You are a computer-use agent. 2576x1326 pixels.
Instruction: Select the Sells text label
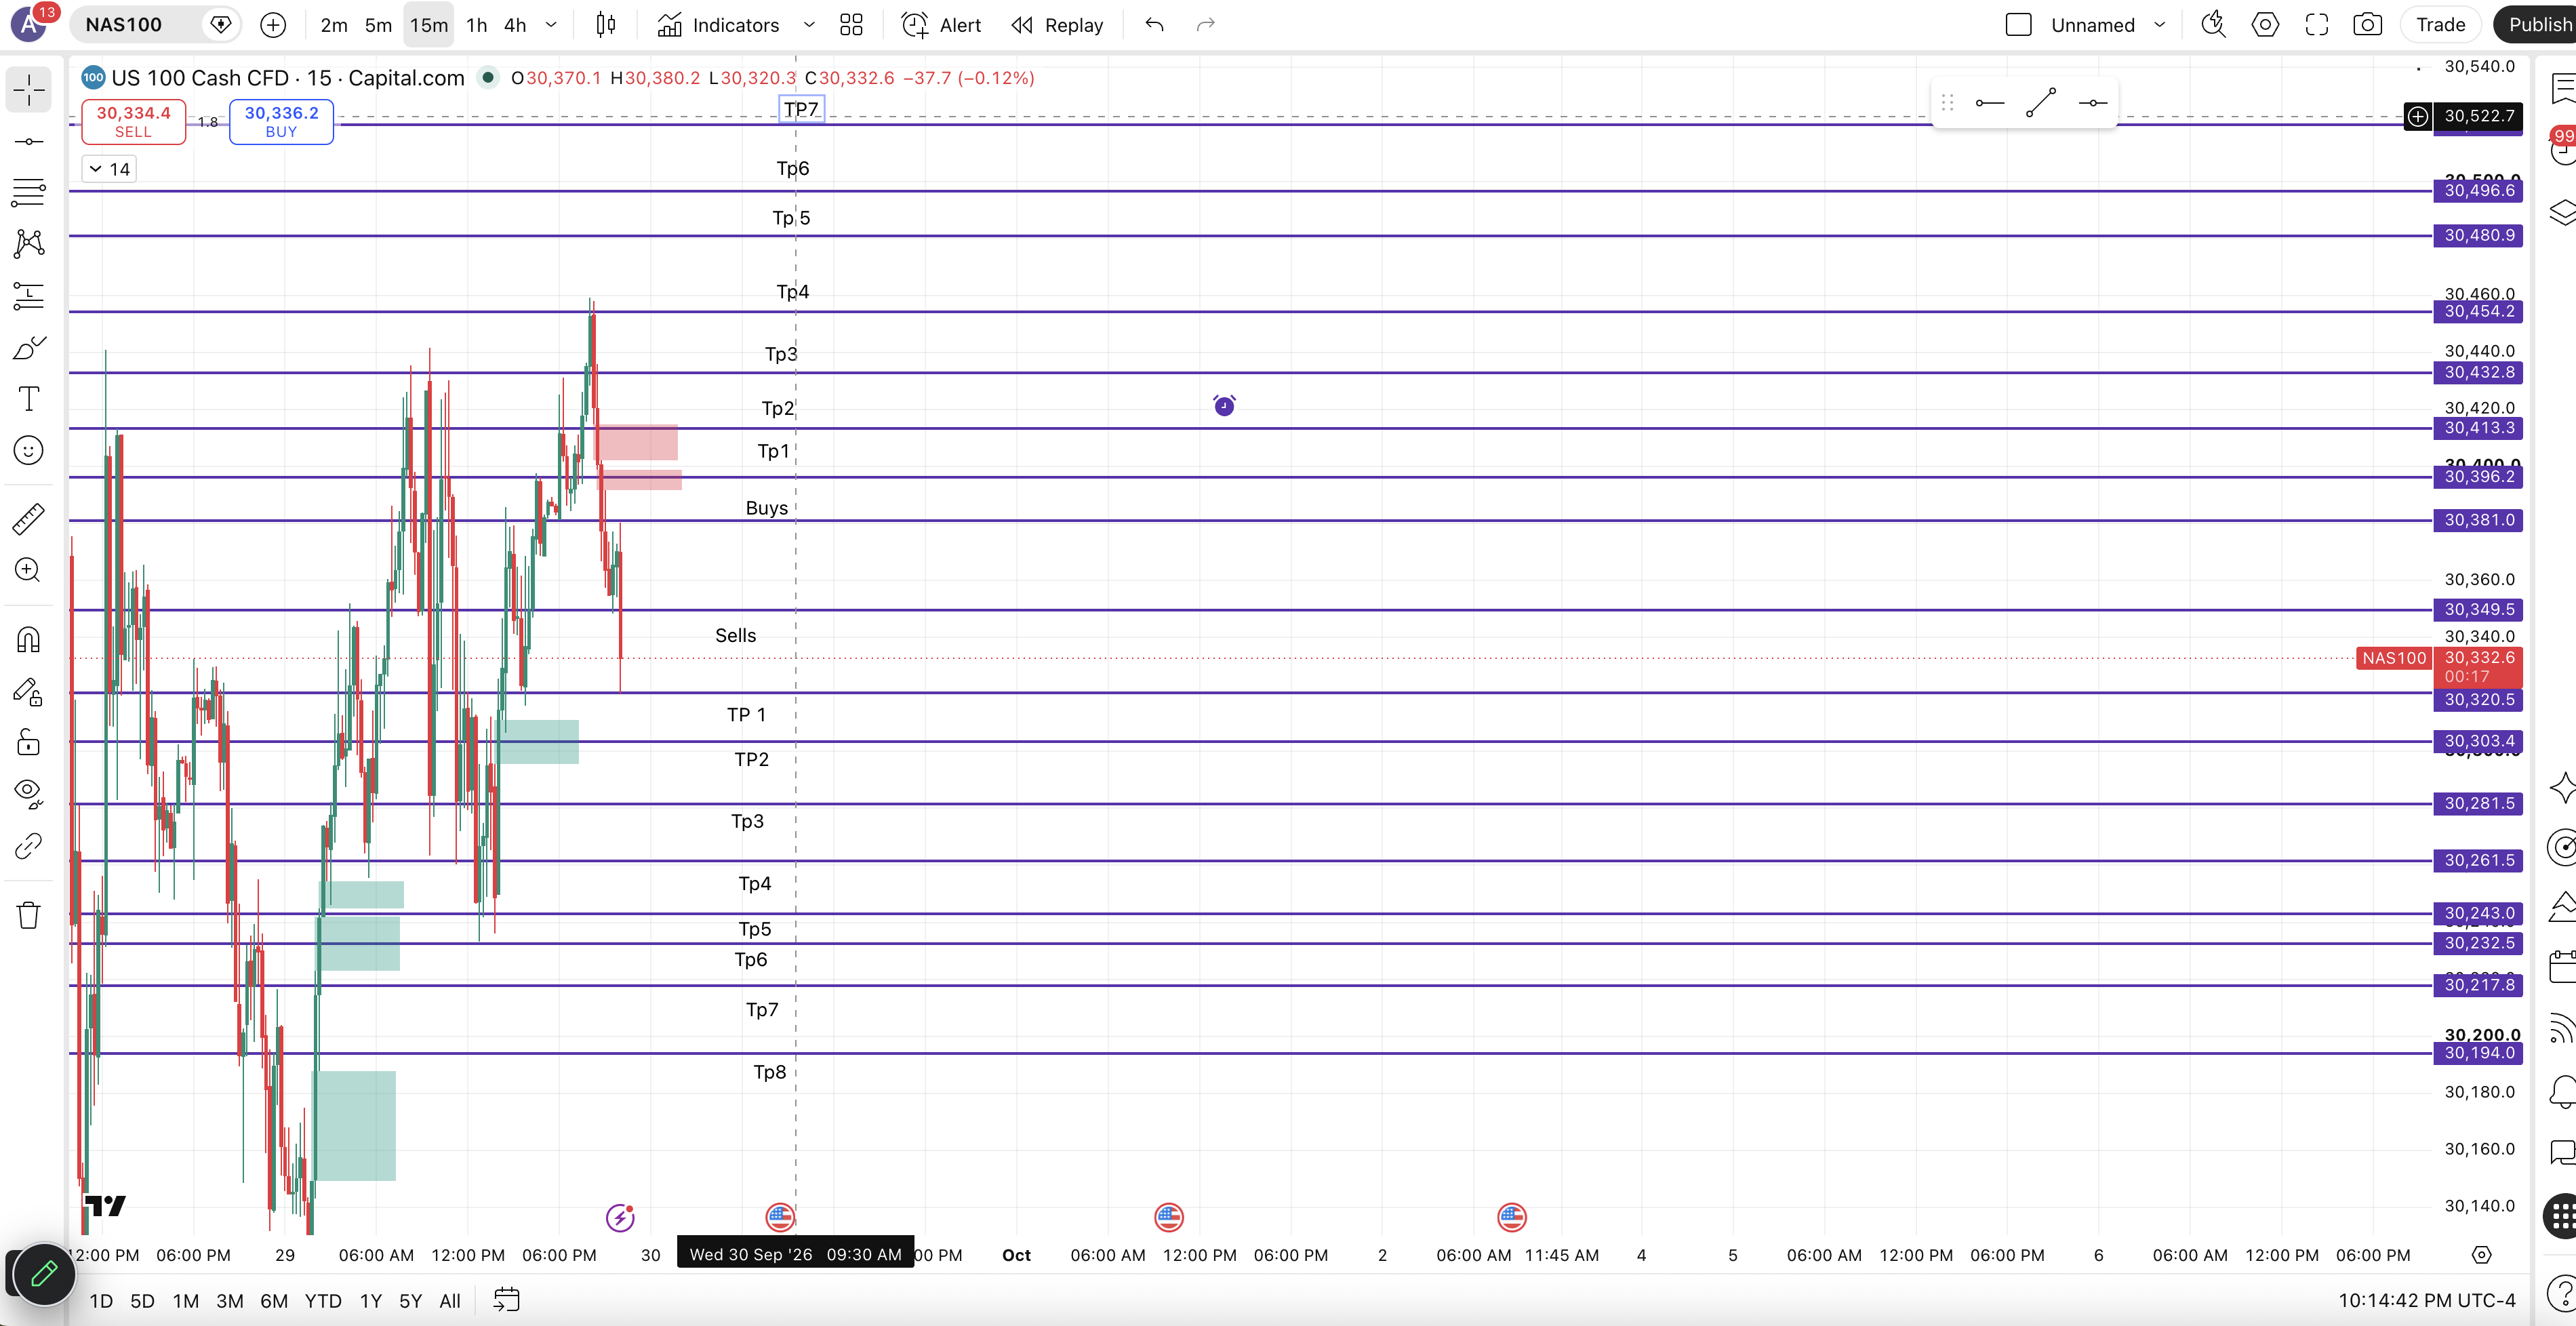tap(736, 635)
